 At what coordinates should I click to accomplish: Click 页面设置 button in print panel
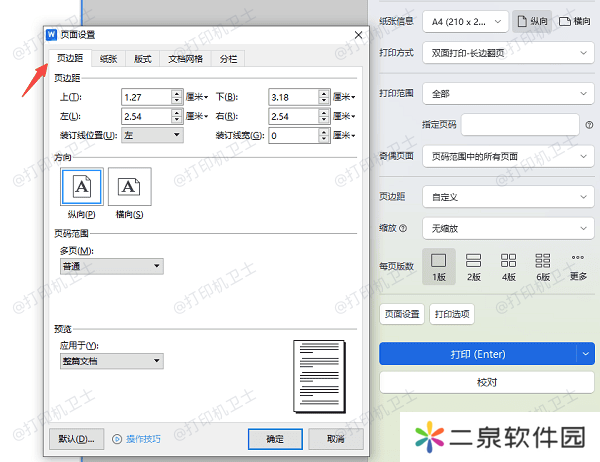[402, 314]
